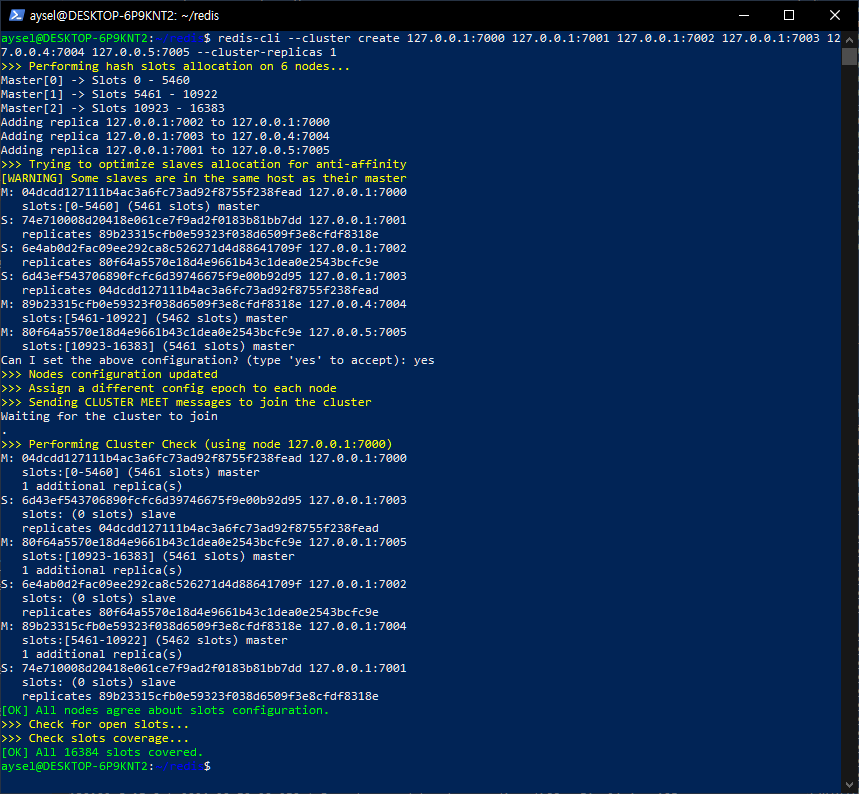Click the scrollbar down arrow
859x794 pixels.
tap(849, 784)
